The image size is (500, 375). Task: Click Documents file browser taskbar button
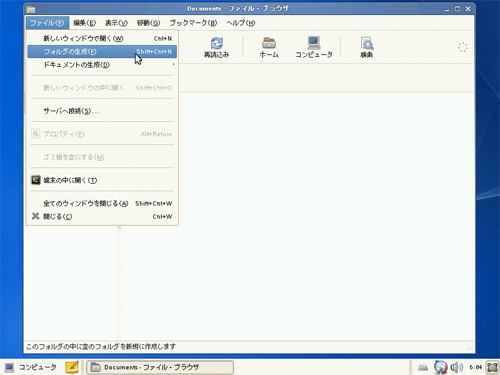[160, 367]
